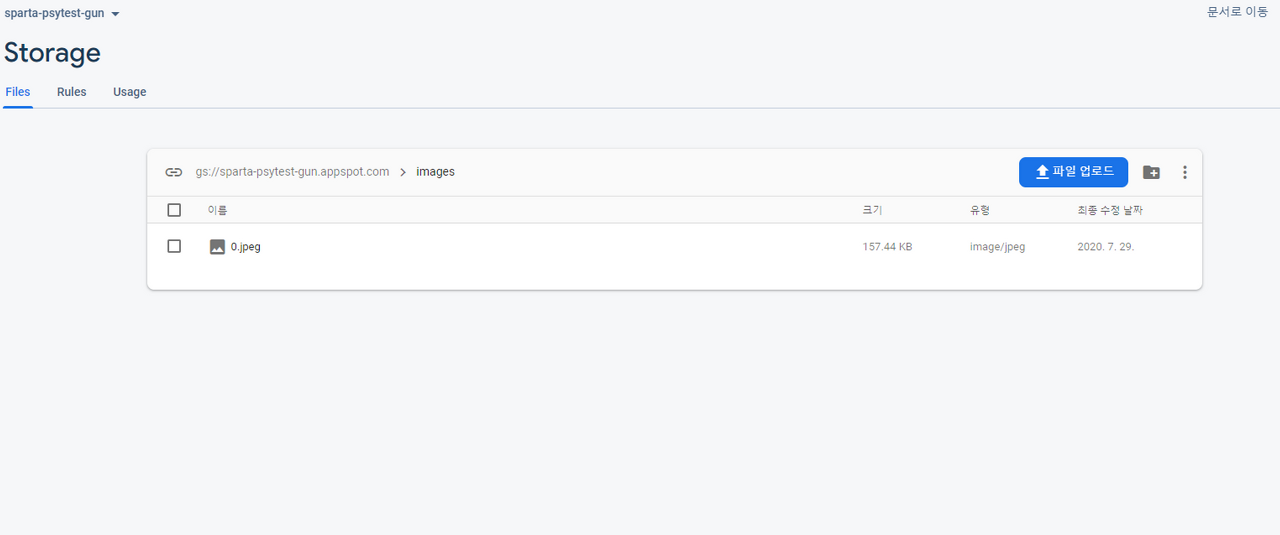Sort by the 크기 column header

click(872, 210)
